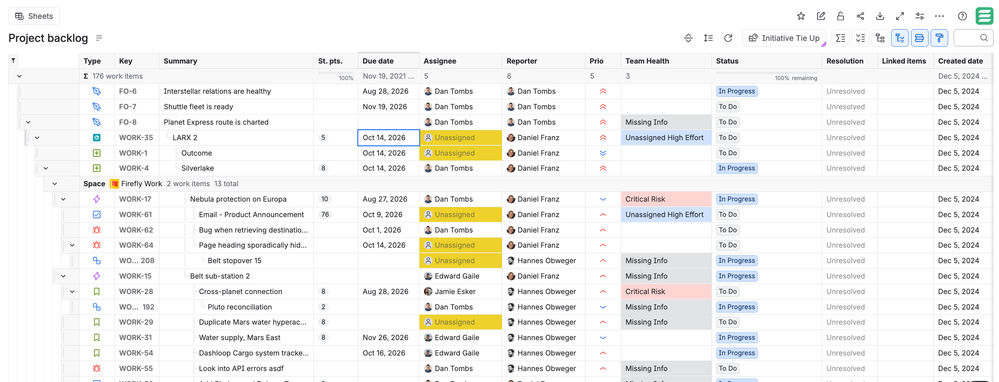Screen dimensions: 999x382
Task: Collapse the 176 work items summary row
Action: (19, 76)
